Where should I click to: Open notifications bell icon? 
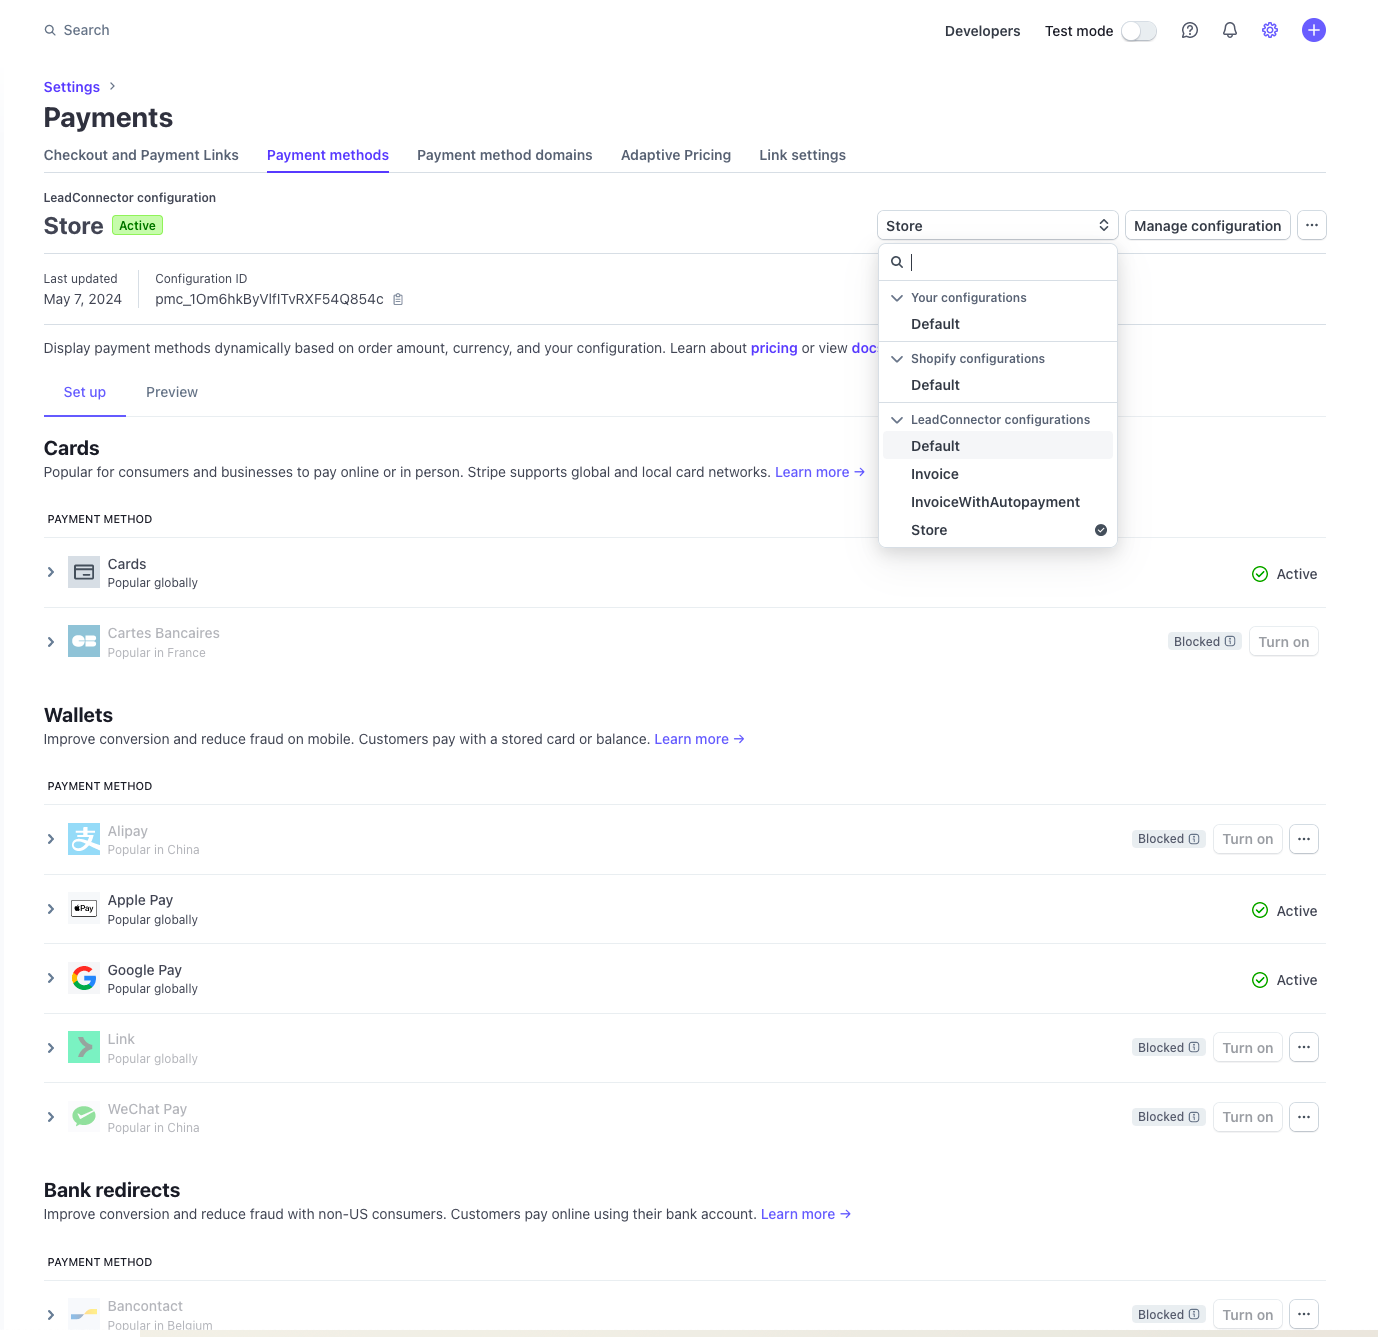[1230, 31]
